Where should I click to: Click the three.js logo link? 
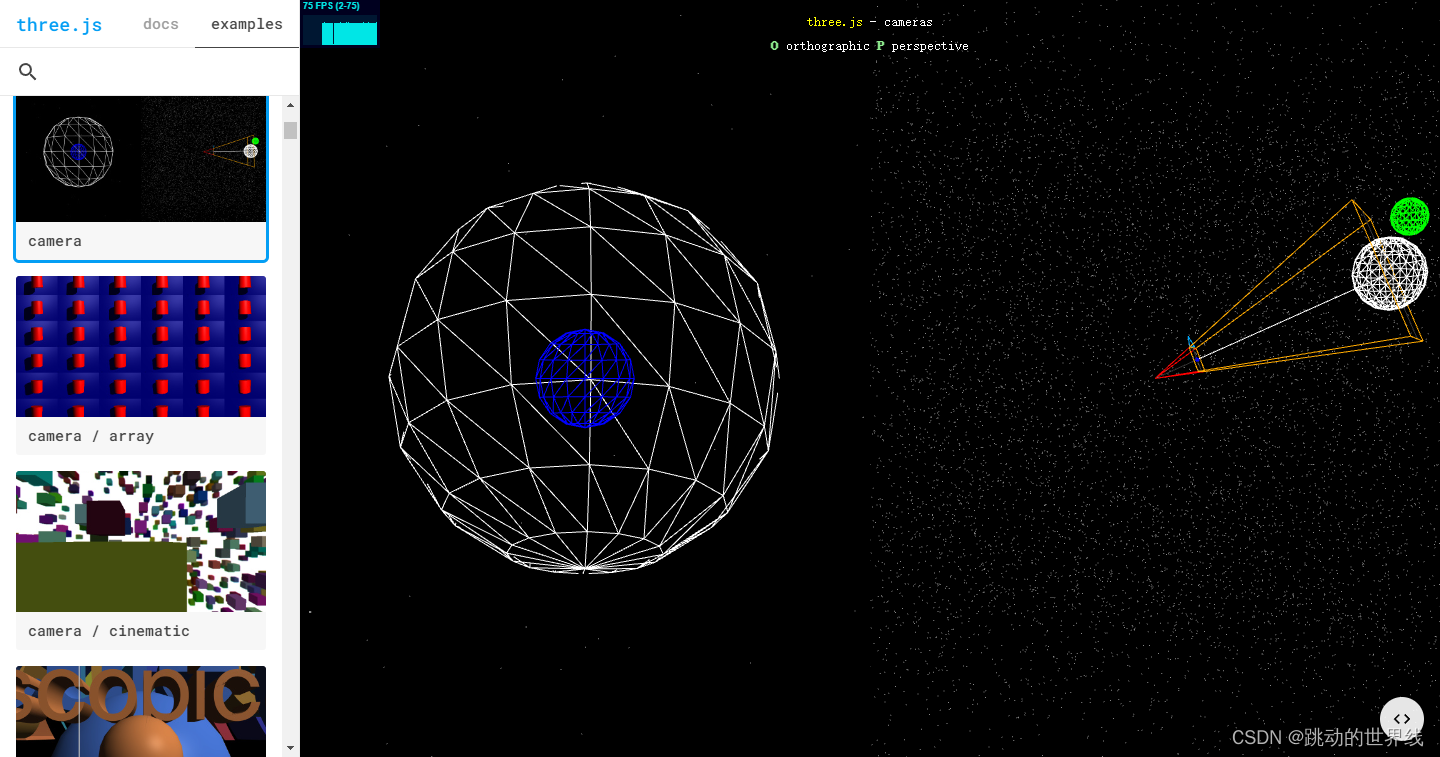point(59,25)
